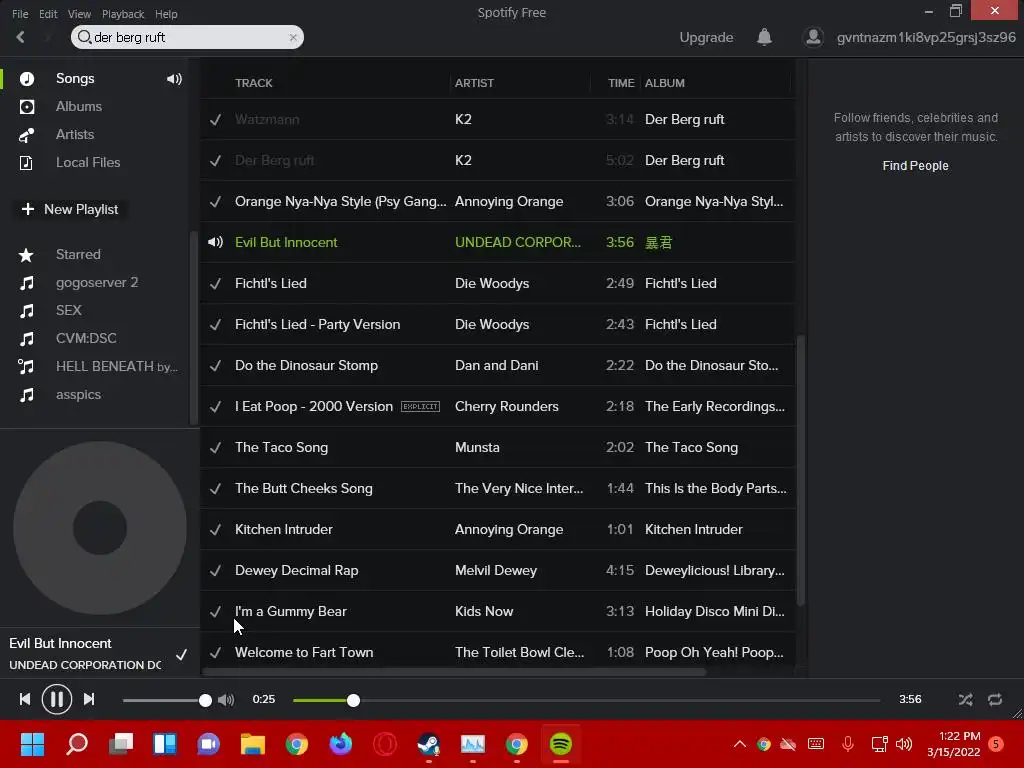The height and width of the screenshot is (768, 1024).
Task: Sort by the TRACK column header
Action: click(253, 84)
